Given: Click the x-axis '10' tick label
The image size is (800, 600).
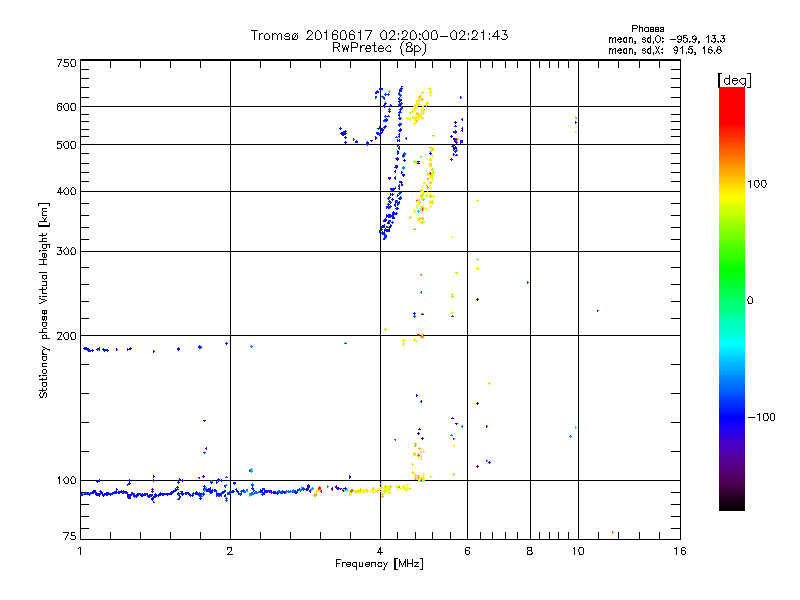Looking at the screenshot, I should pyautogui.click(x=578, y=551).
